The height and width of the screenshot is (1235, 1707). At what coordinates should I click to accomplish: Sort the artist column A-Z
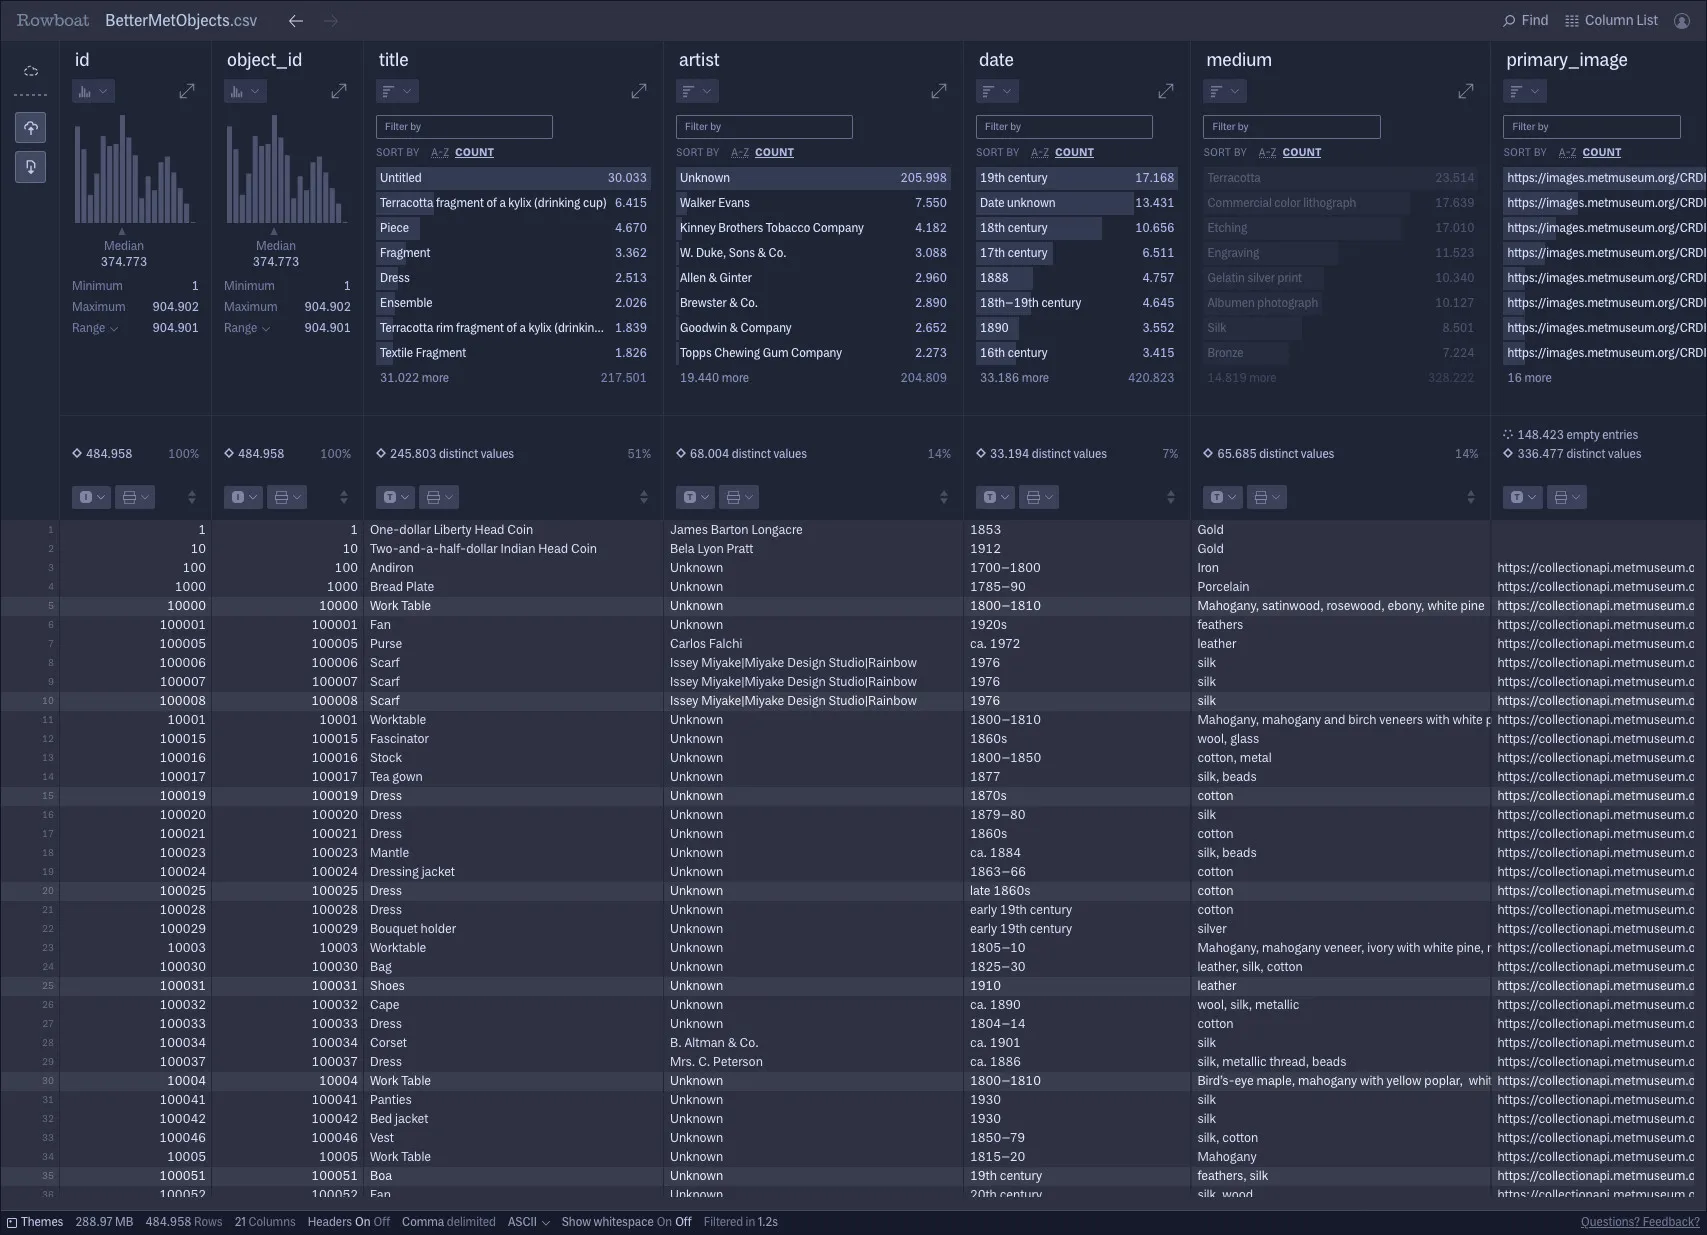[x=740, y=152]
